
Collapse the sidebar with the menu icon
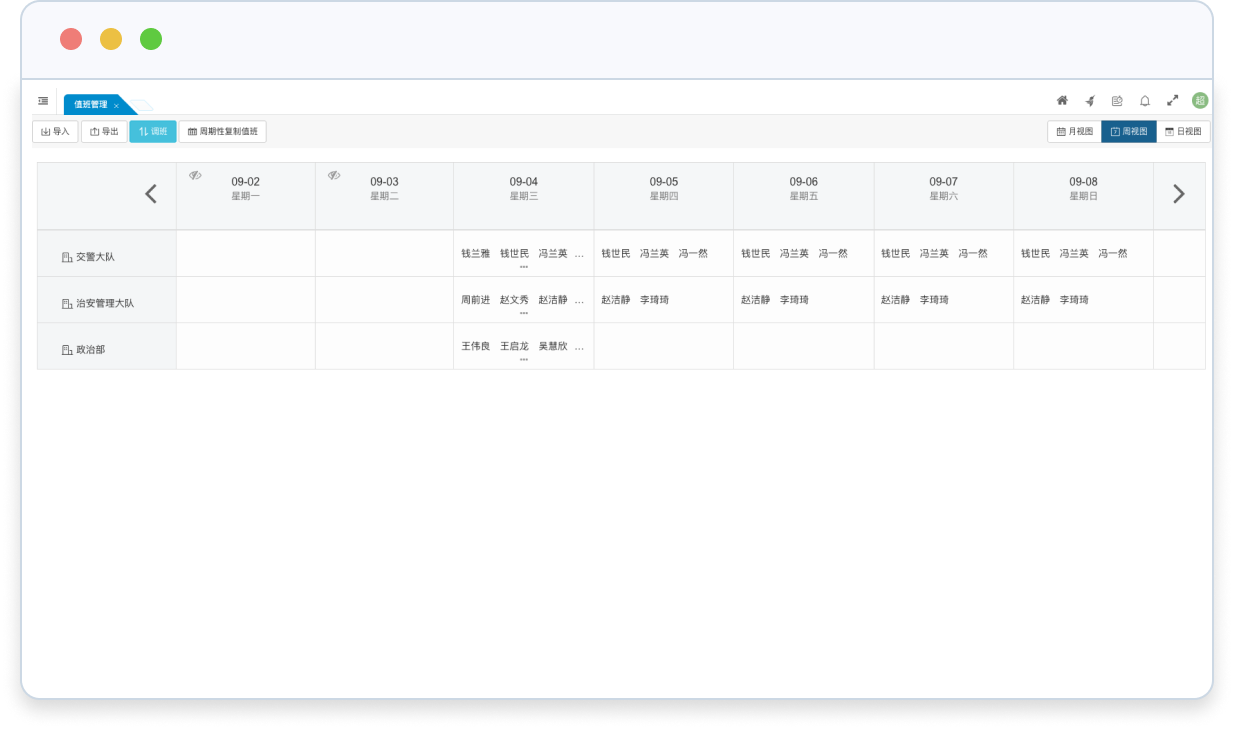44,101
